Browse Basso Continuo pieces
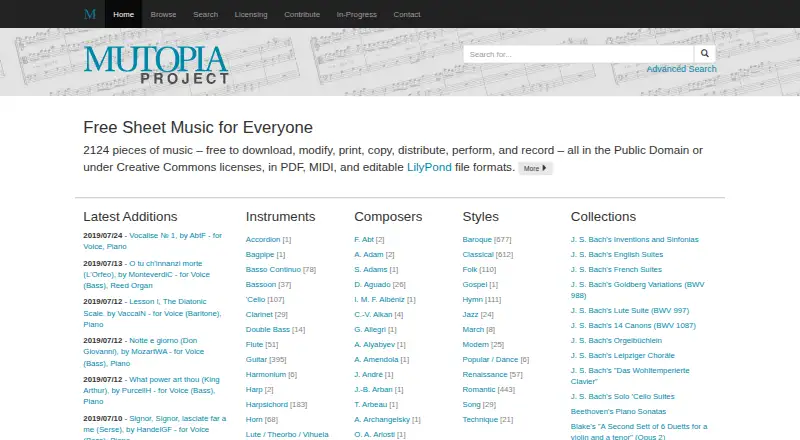Screen dimensions: 800x440 [x=273, y=270]
